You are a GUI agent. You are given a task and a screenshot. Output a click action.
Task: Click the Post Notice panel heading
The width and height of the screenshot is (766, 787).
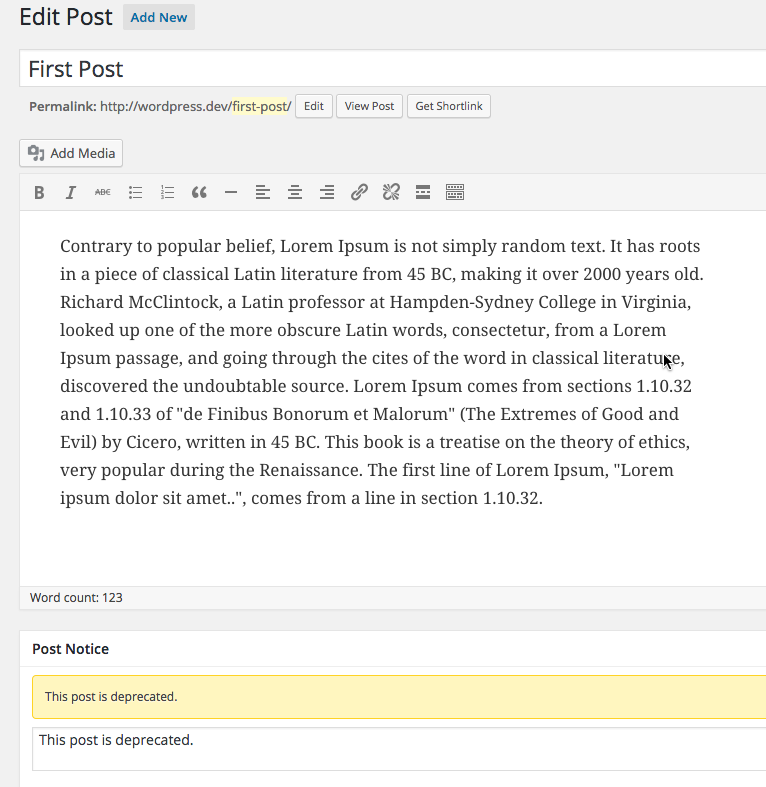(70, 649)
